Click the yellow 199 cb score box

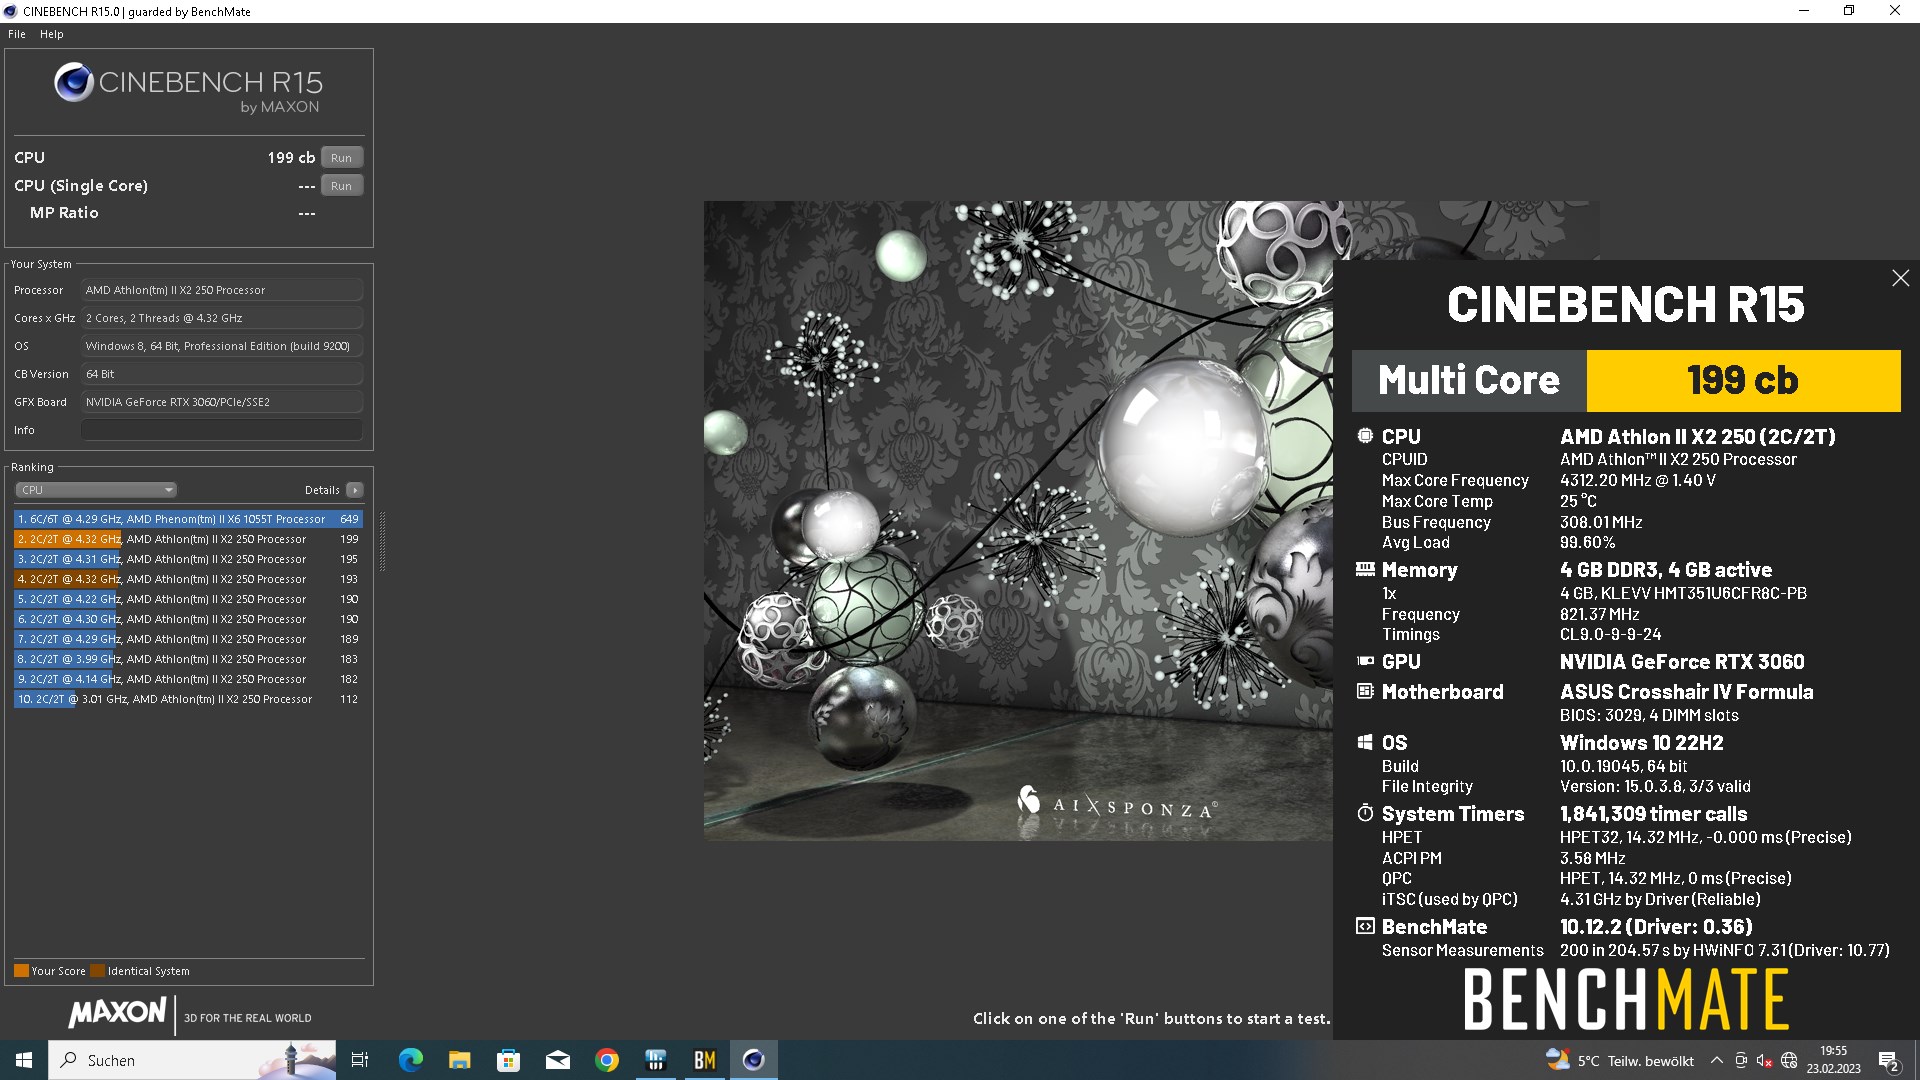pos(1743,380)
